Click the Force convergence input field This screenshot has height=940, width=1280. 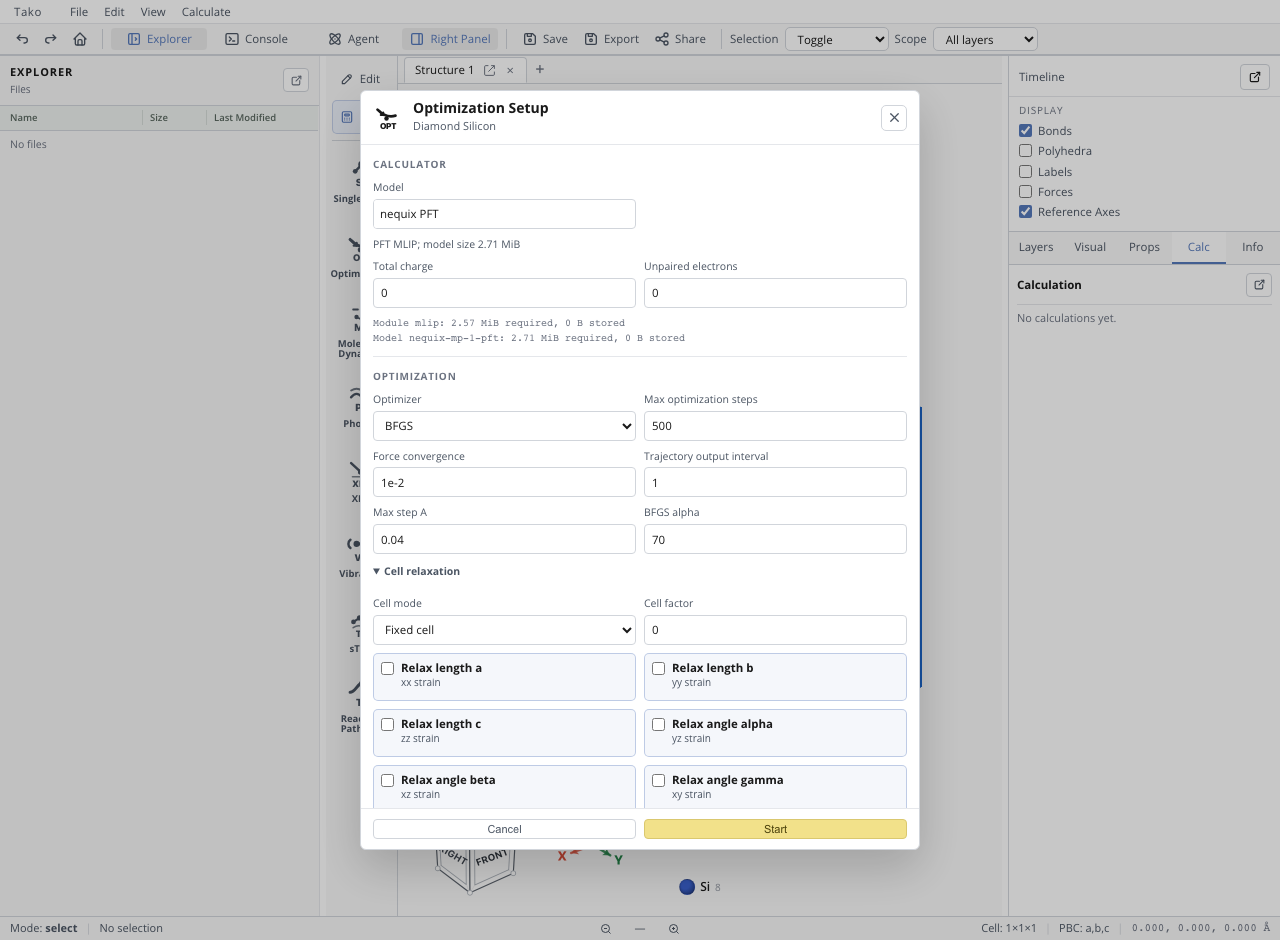[x=504, y=482]
